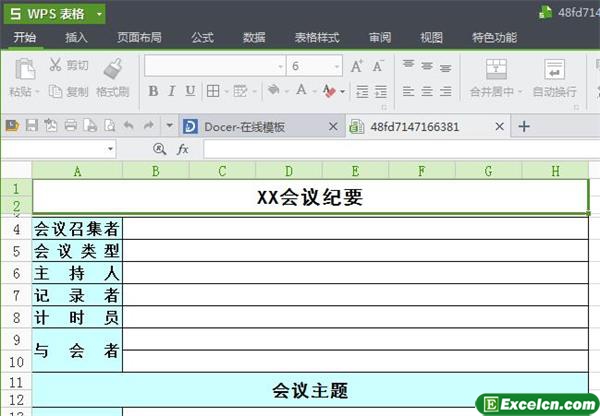Toggle Italic formatting
This screenshot has height=416, width=600.
(x=174, y=91)
